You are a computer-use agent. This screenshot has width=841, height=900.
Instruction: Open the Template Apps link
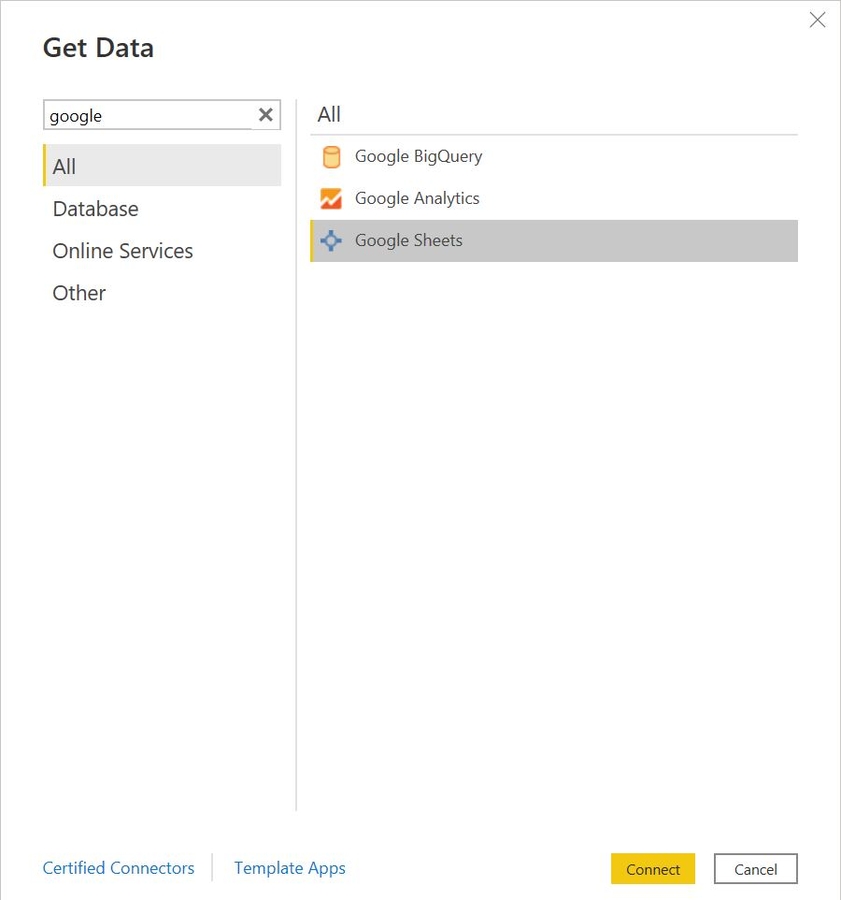(x=289, y=868)
